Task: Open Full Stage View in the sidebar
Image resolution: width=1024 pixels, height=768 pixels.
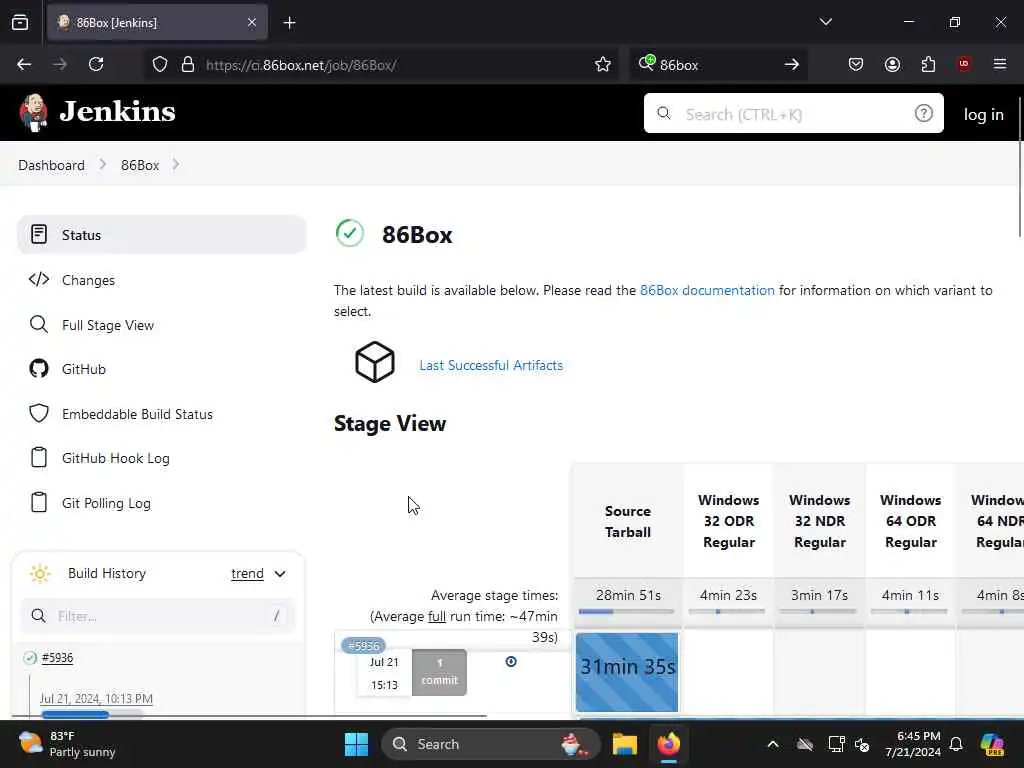Action: point(108,325)
